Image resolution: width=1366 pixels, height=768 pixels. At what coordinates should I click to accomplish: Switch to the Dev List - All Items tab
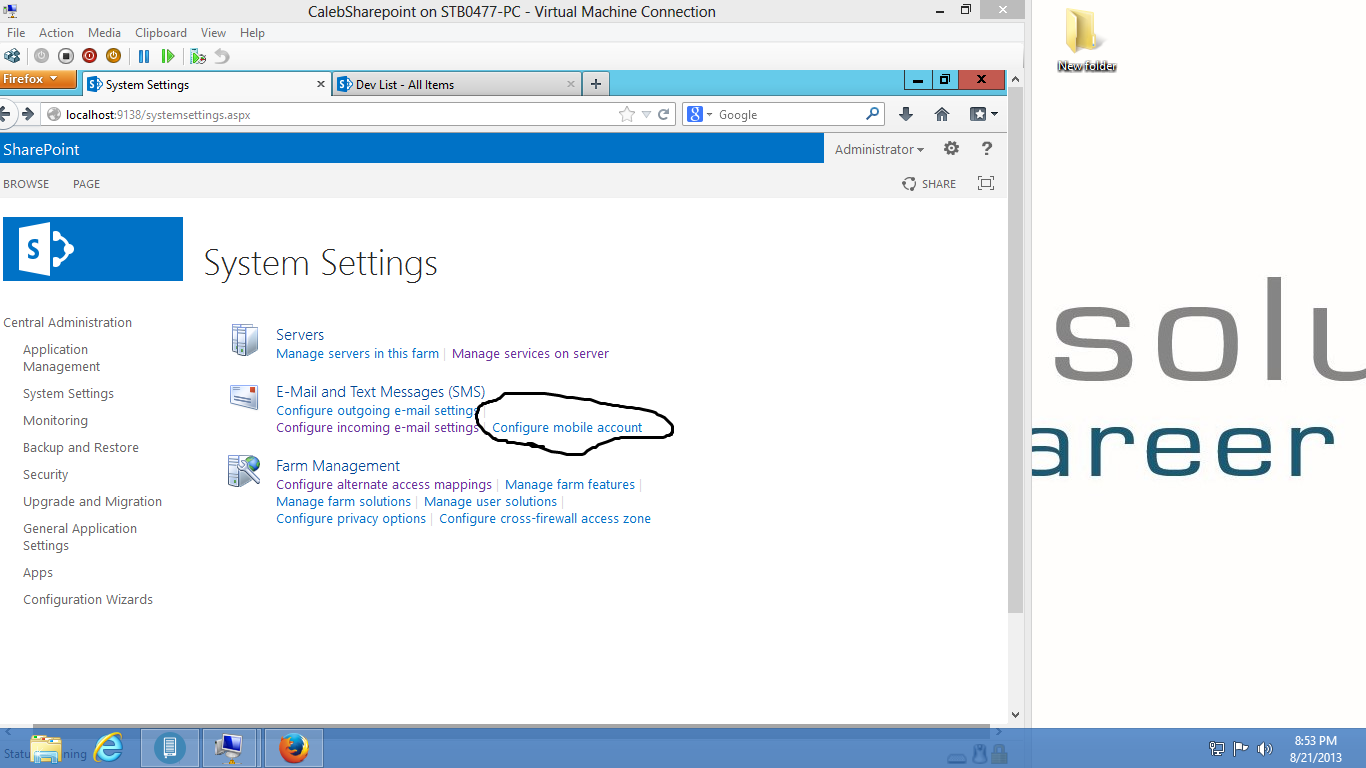[x=456, y=84]
